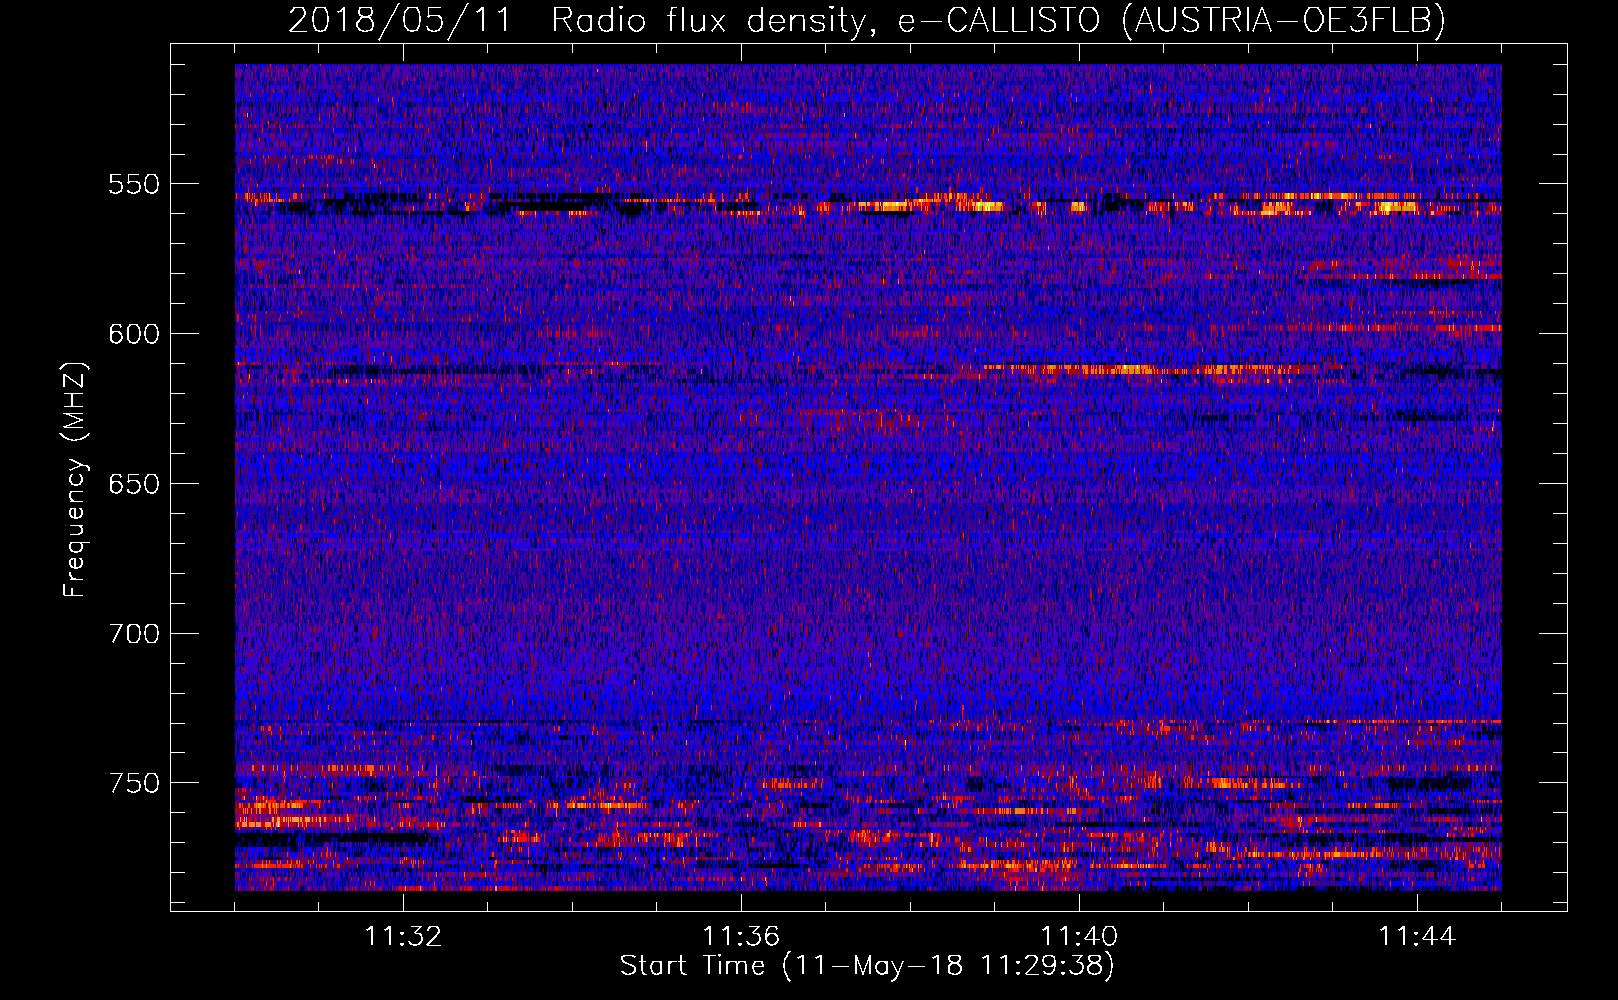The height and width of the screenshot is (1000, 1618).
Task: Click the 650 frequency tick label
Action: click(134, 484)
